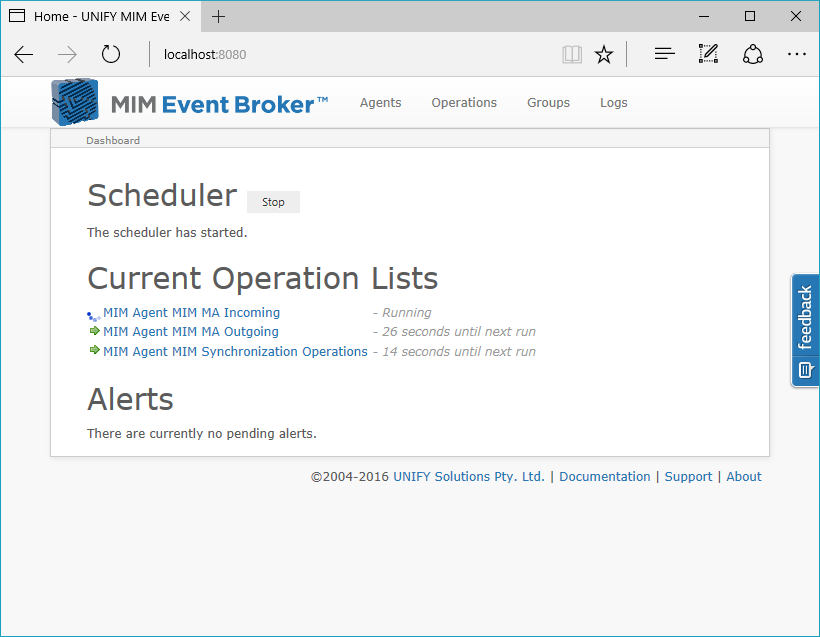The height and width of the screenshot is (637, 820).
Task: Stop the scheduler
Action: click(273, 202)
